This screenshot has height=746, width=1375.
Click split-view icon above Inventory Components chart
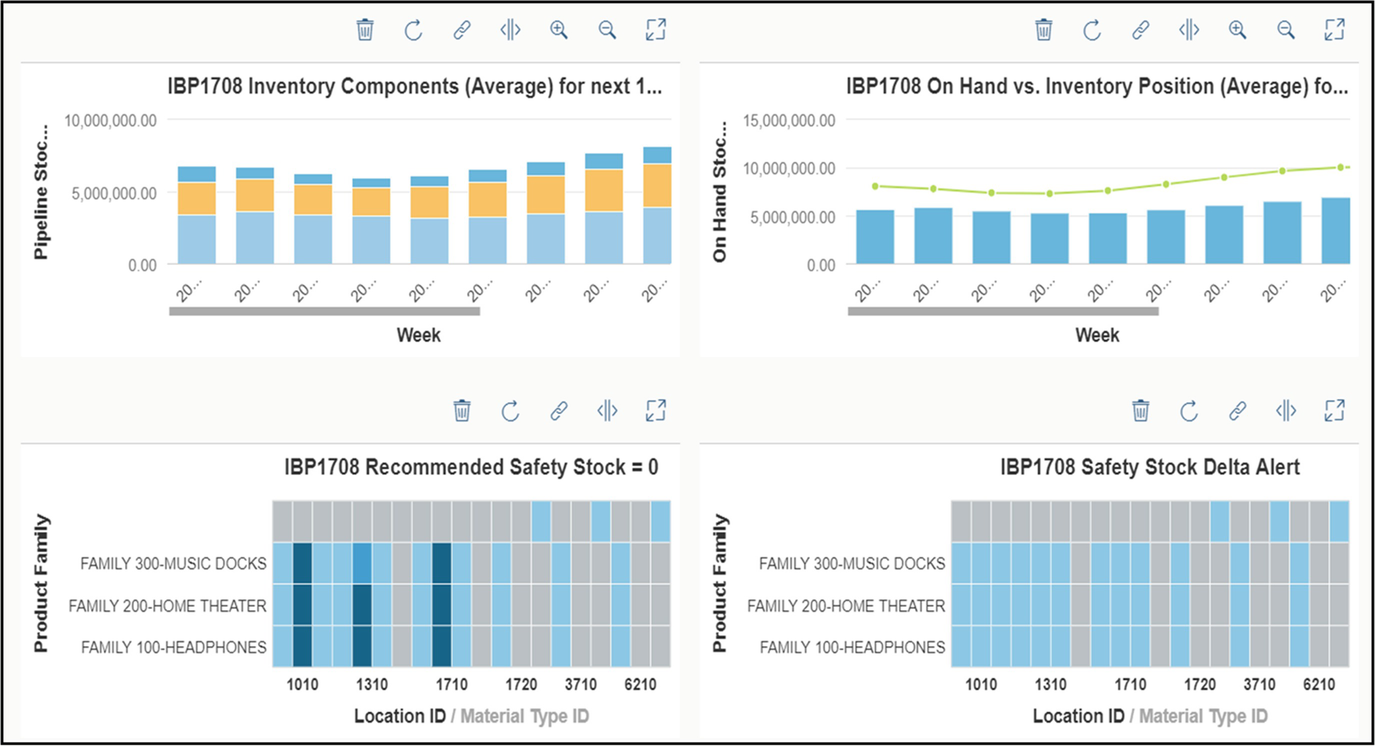tap(510, 30)
